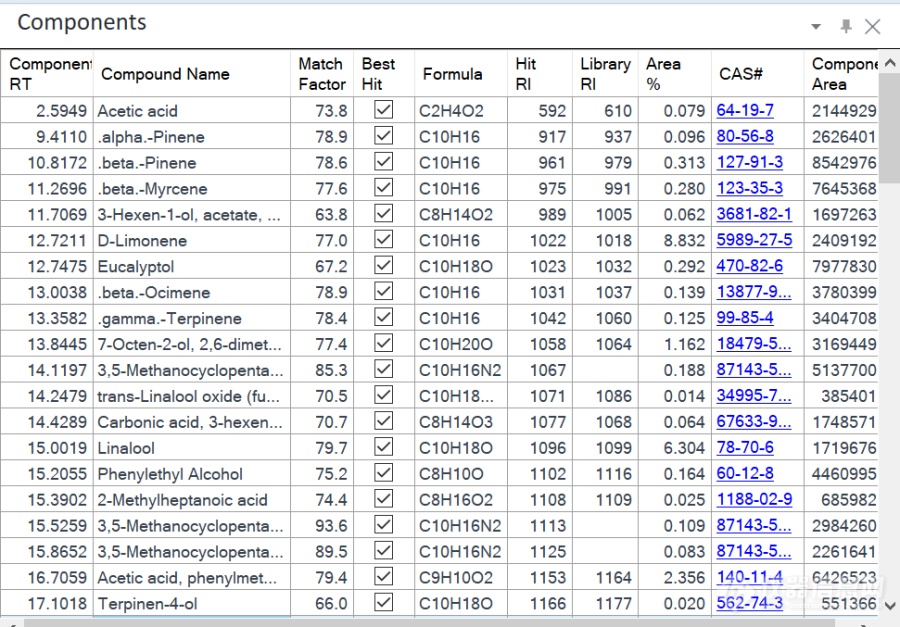Sort by Compound Name column header

click(x=192, y=73)
